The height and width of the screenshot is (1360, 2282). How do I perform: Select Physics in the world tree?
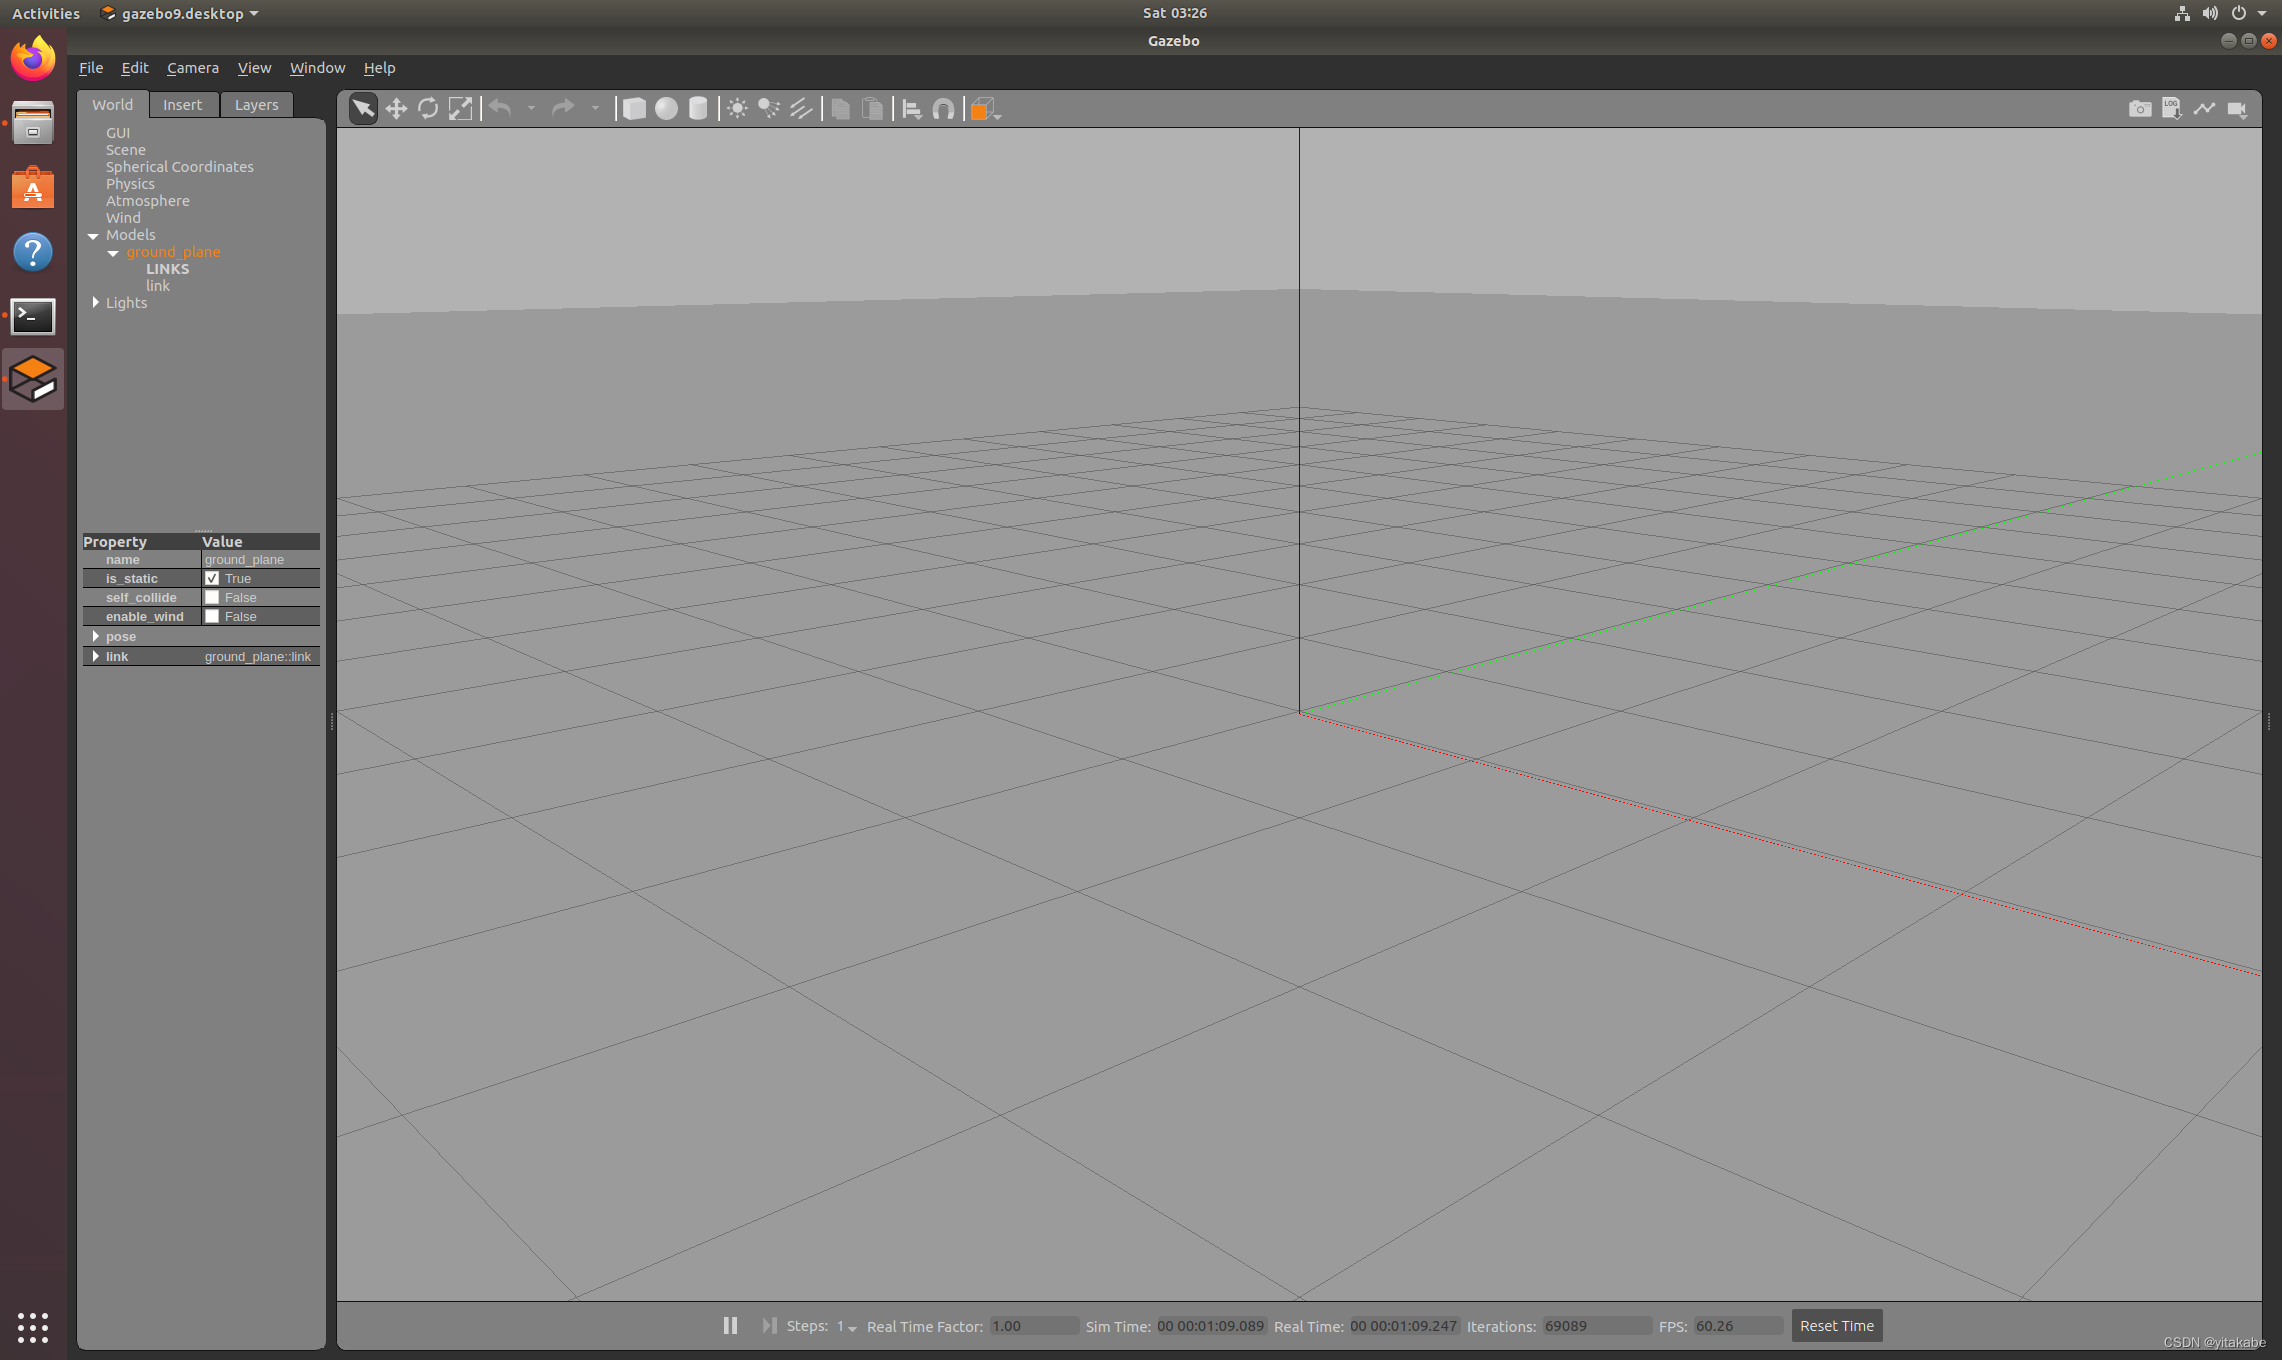[x=130, y=184]
